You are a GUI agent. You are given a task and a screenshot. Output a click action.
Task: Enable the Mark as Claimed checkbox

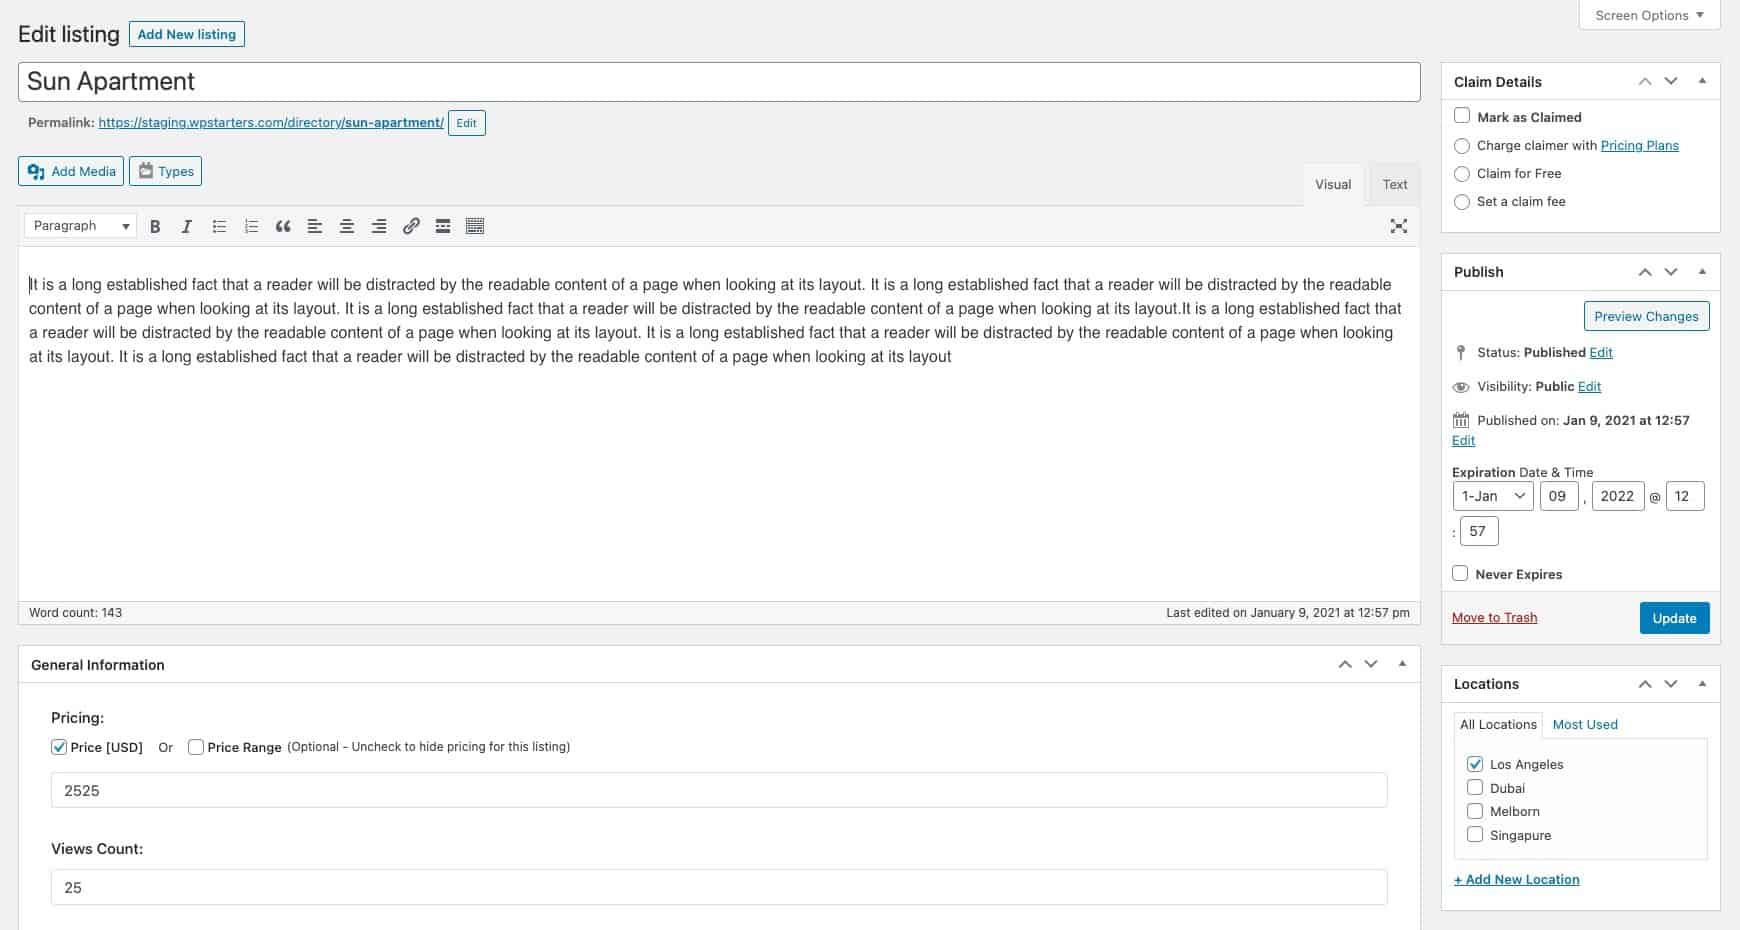1461,116
